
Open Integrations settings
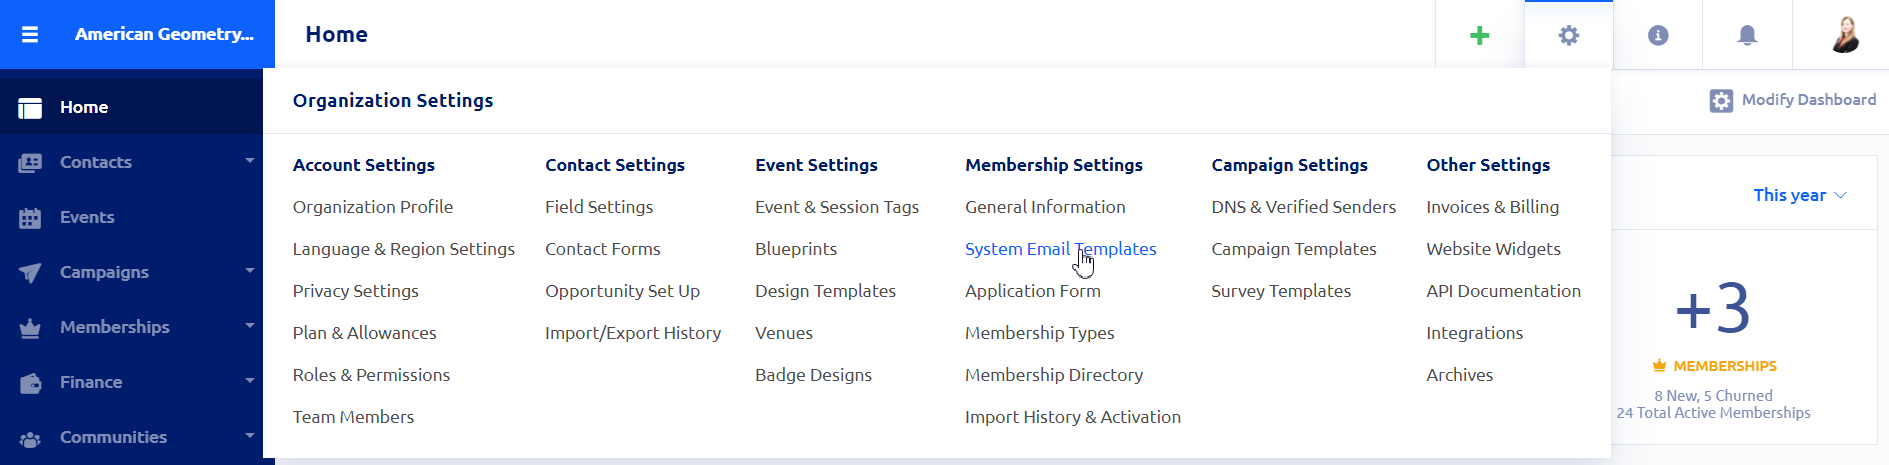coord(1475,333)
